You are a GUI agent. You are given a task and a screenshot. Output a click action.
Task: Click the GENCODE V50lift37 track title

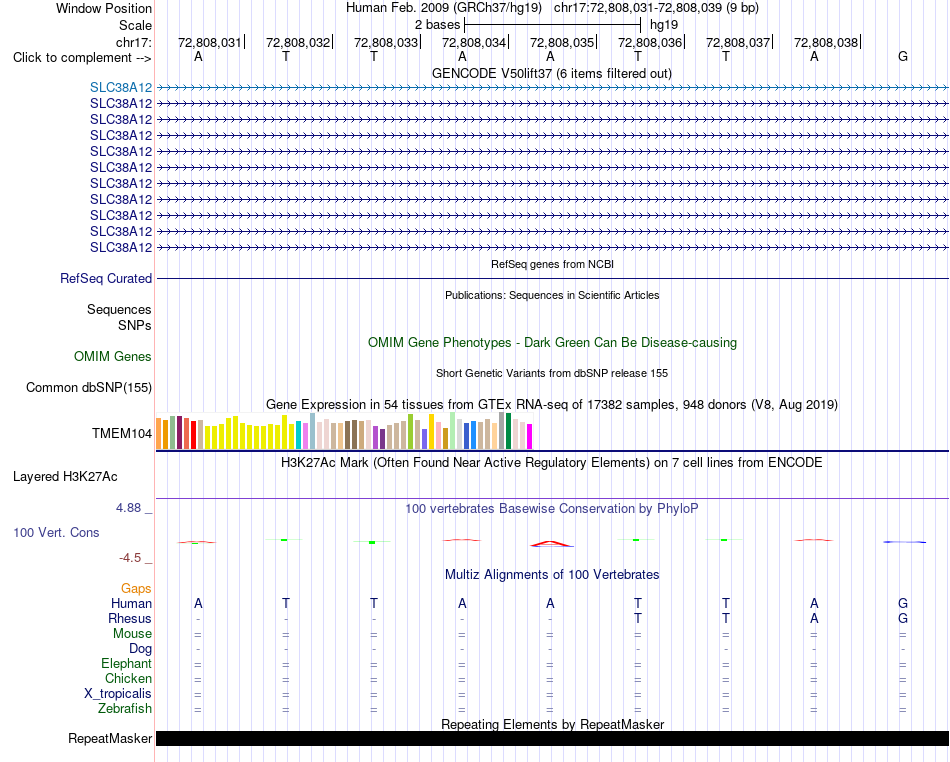(x=552, y=73)
